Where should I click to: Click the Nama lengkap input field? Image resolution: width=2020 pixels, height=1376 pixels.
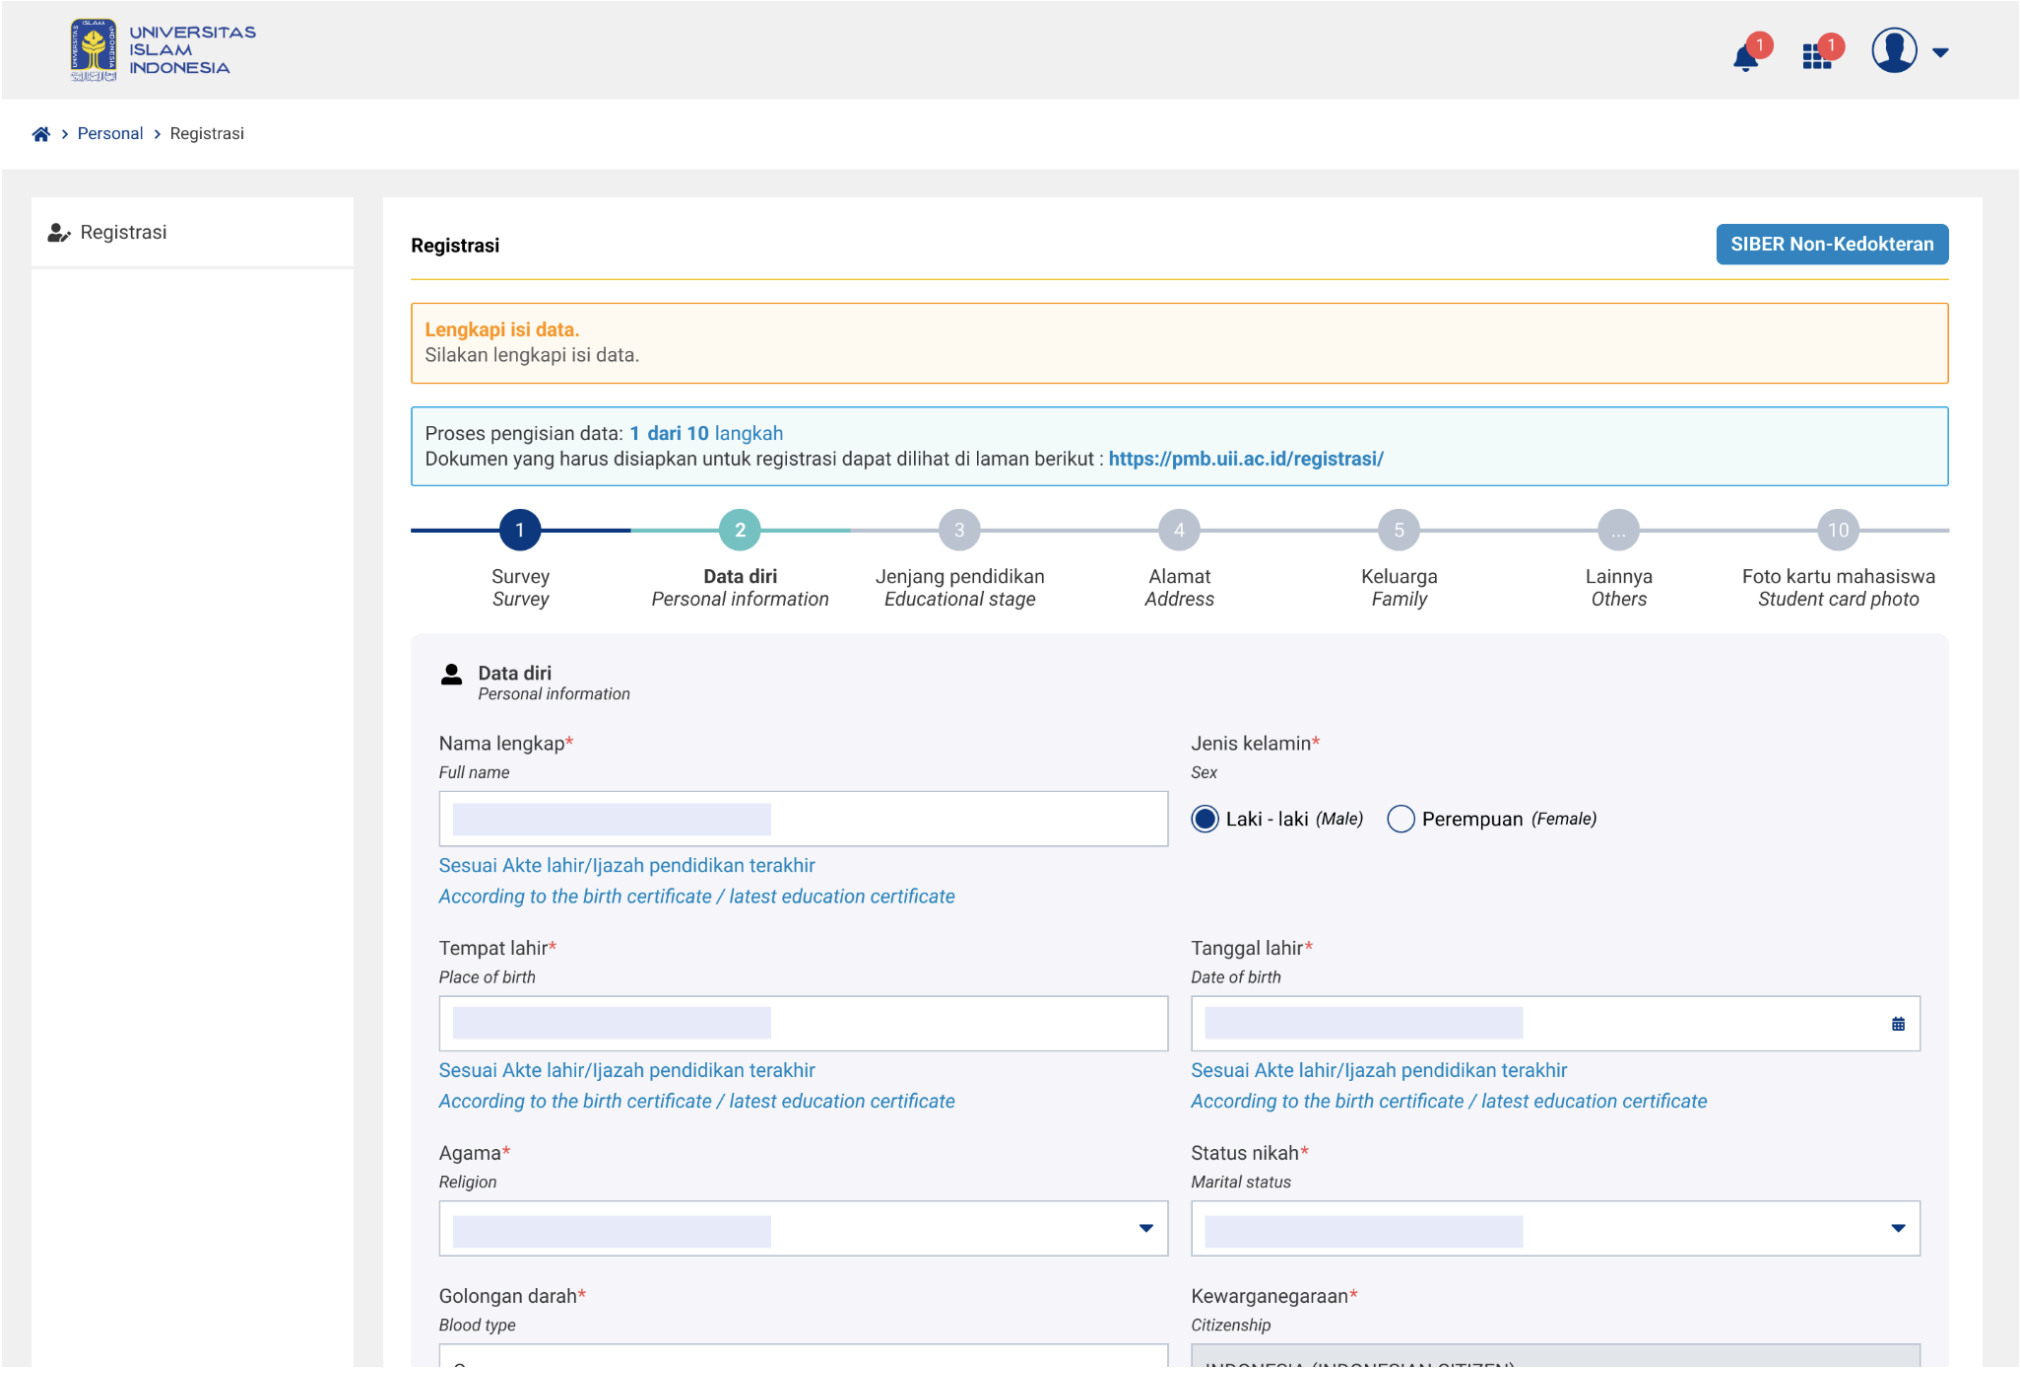(x=803, y=819)
